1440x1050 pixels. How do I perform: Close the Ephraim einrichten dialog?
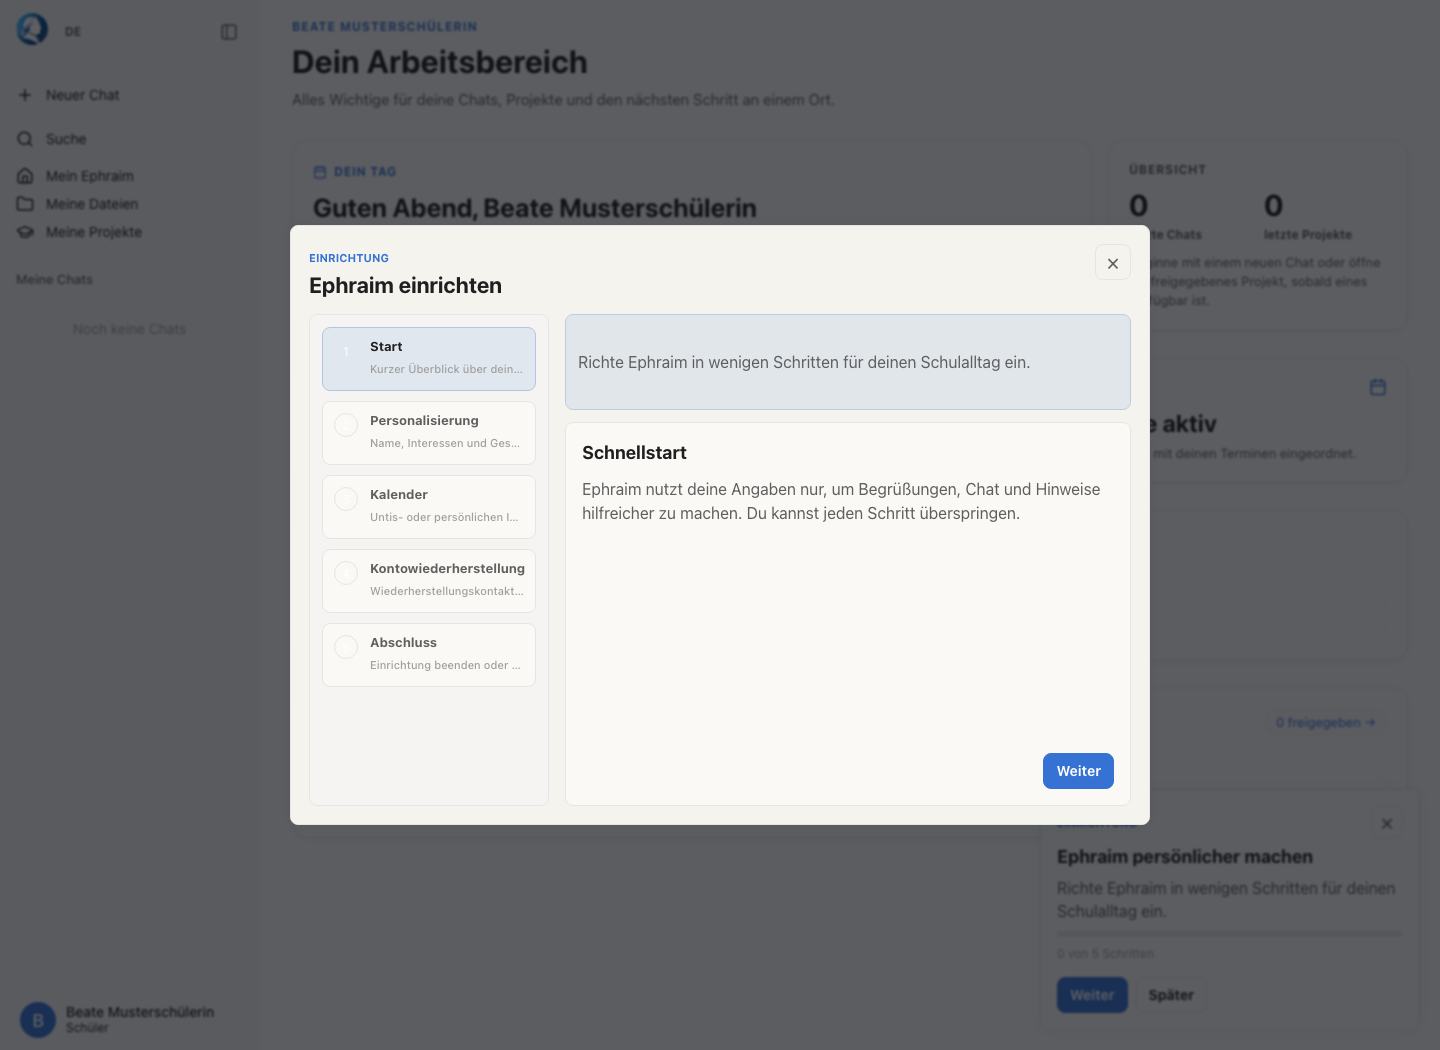(1113, 263)
